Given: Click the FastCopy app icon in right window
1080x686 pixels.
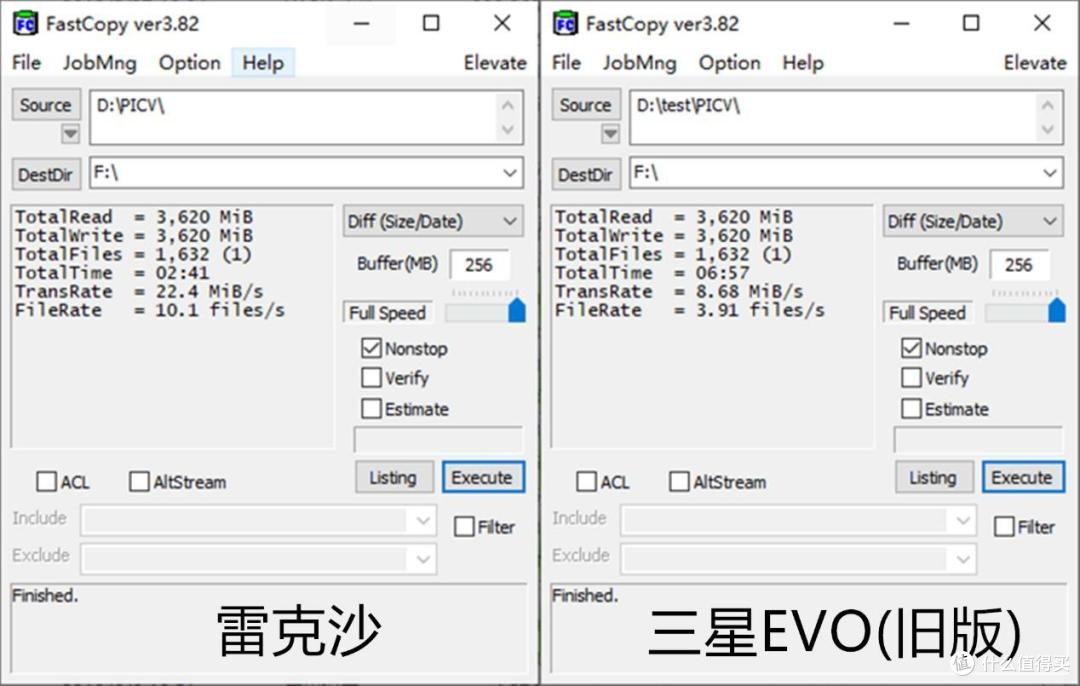Looking at the screenshot, I should click(565, 23).
